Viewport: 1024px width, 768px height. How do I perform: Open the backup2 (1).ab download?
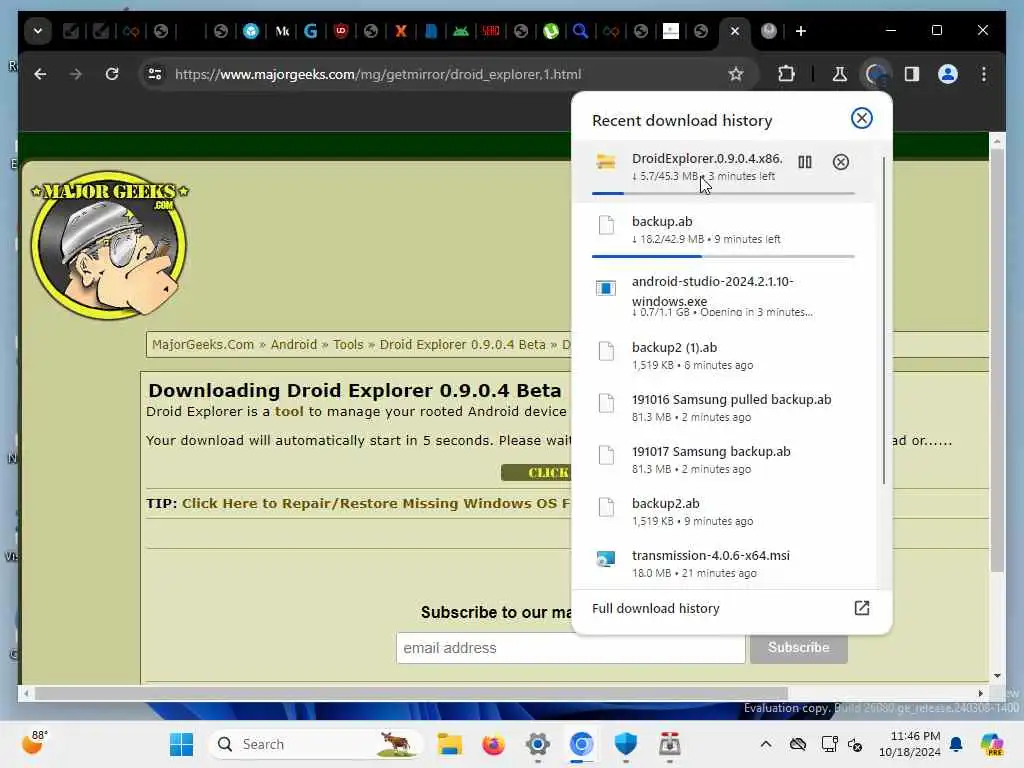click(x=723, y=355)
